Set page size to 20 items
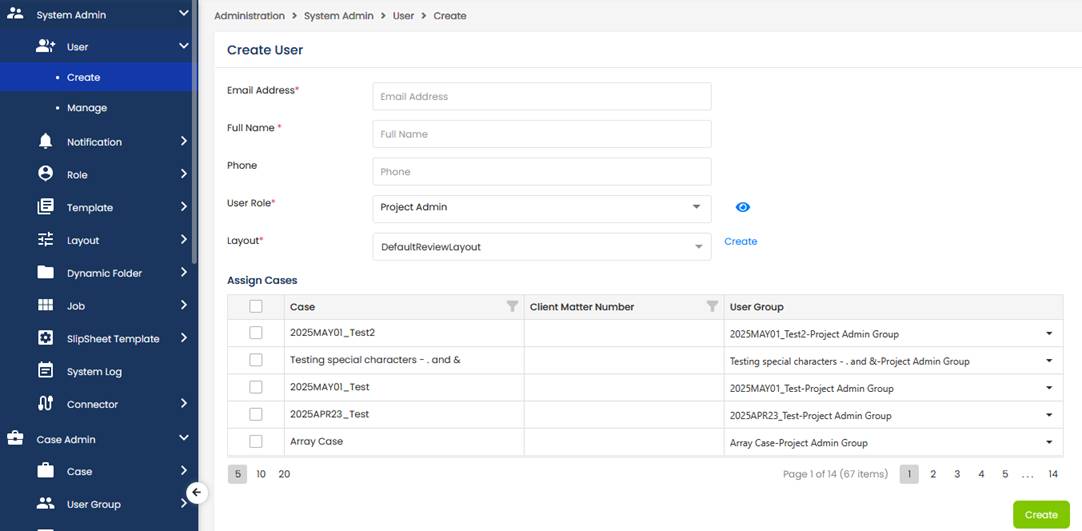 [284, 474]
